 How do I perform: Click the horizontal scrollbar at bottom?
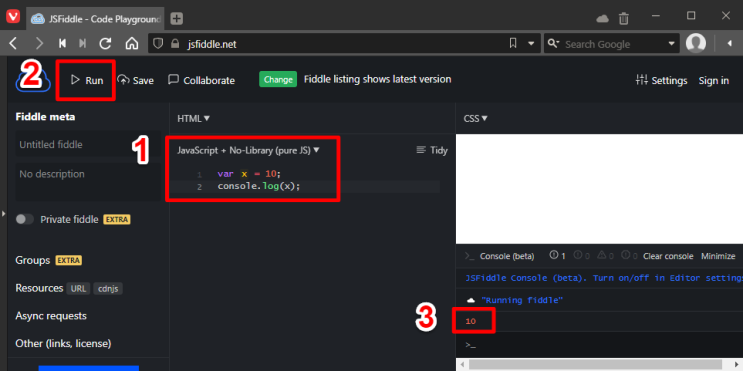point(596,364)
